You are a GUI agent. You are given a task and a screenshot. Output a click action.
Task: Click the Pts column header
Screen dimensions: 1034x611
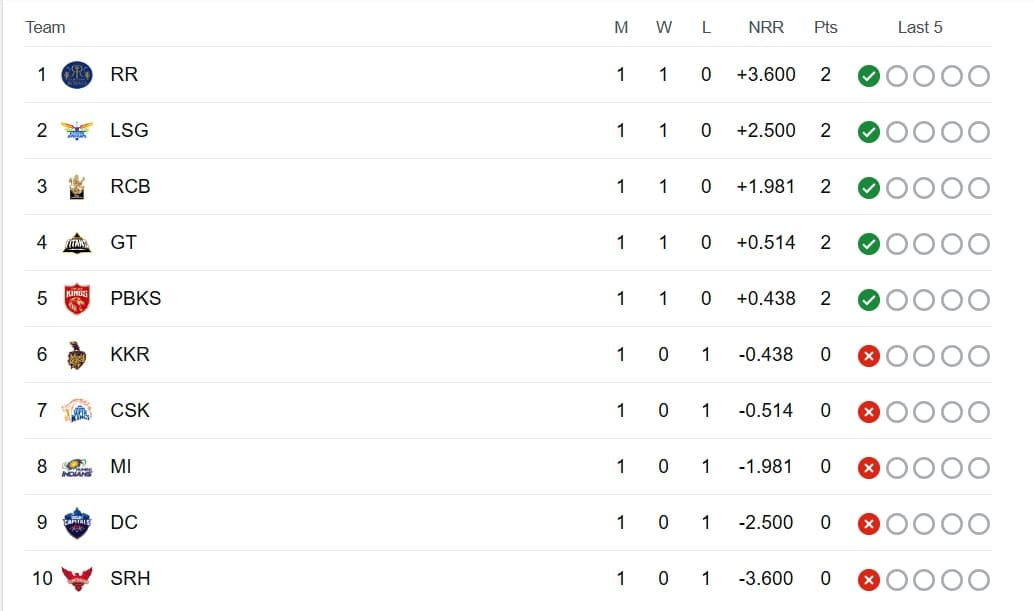point(825,28)
